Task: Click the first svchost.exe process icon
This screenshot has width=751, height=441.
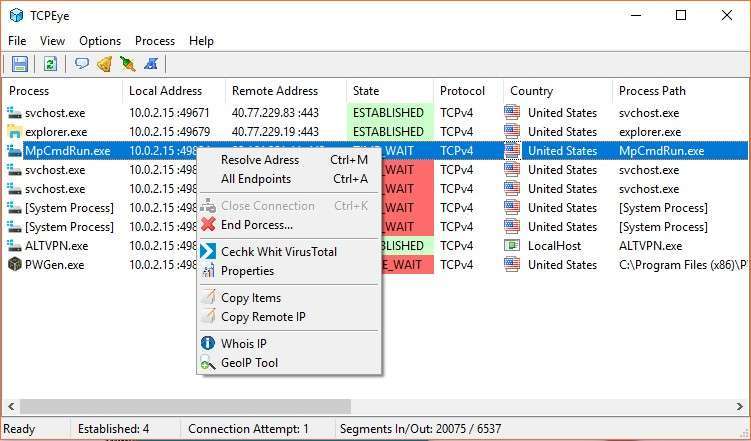Action: coord(15,113)
